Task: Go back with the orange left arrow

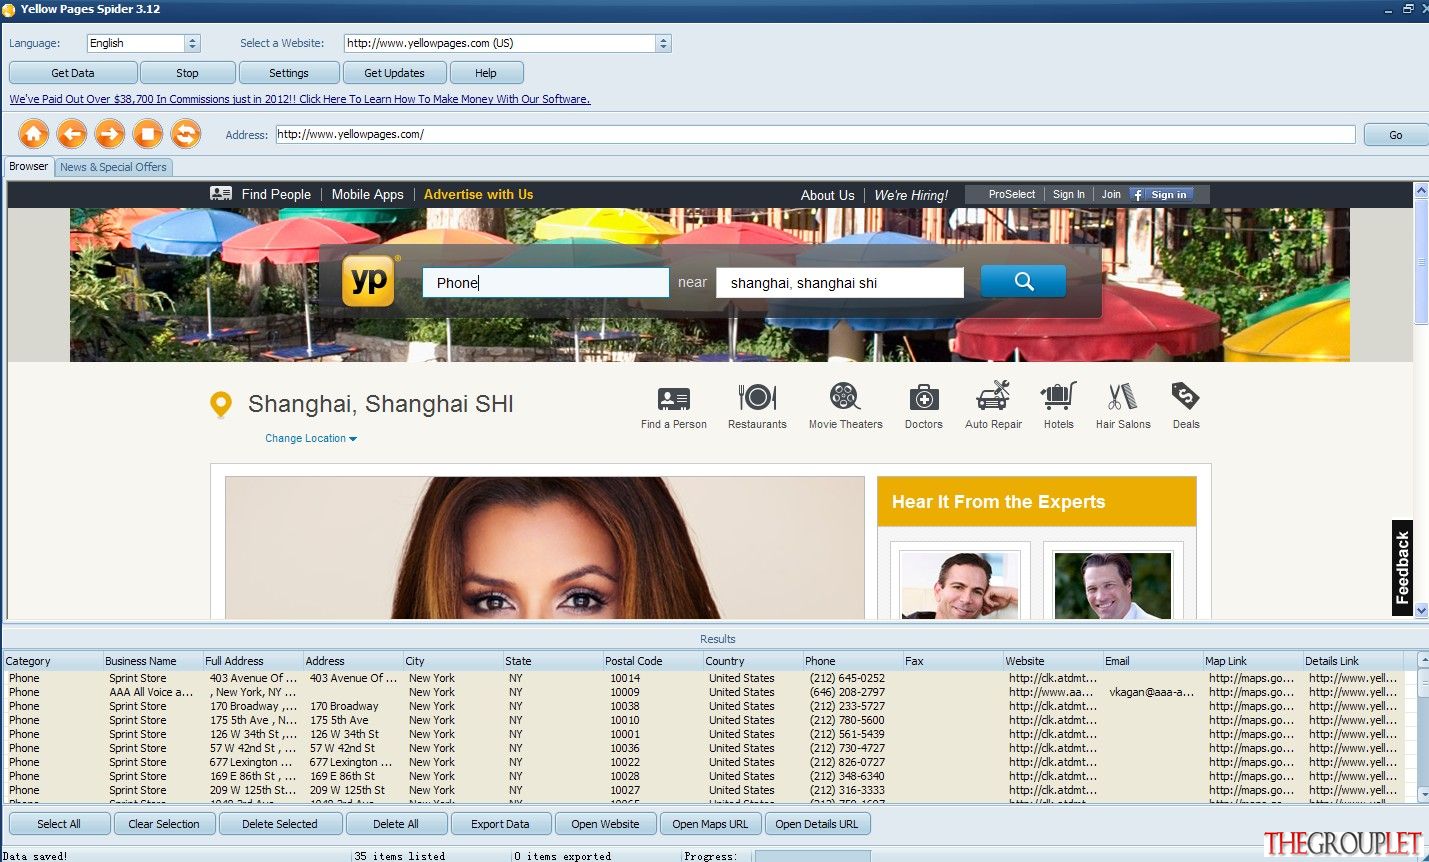Action: pyautogui.click(x=72, y=134)
